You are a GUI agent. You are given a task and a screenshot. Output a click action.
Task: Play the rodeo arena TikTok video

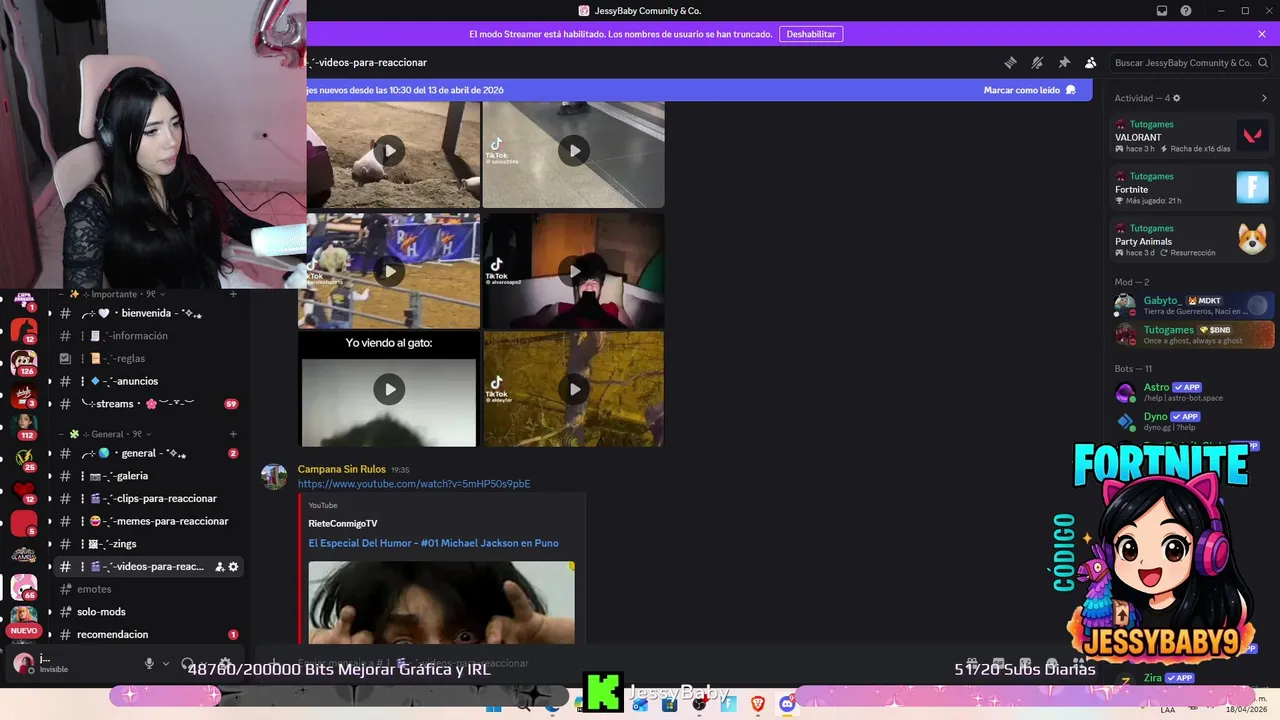(x=389, y=271)
